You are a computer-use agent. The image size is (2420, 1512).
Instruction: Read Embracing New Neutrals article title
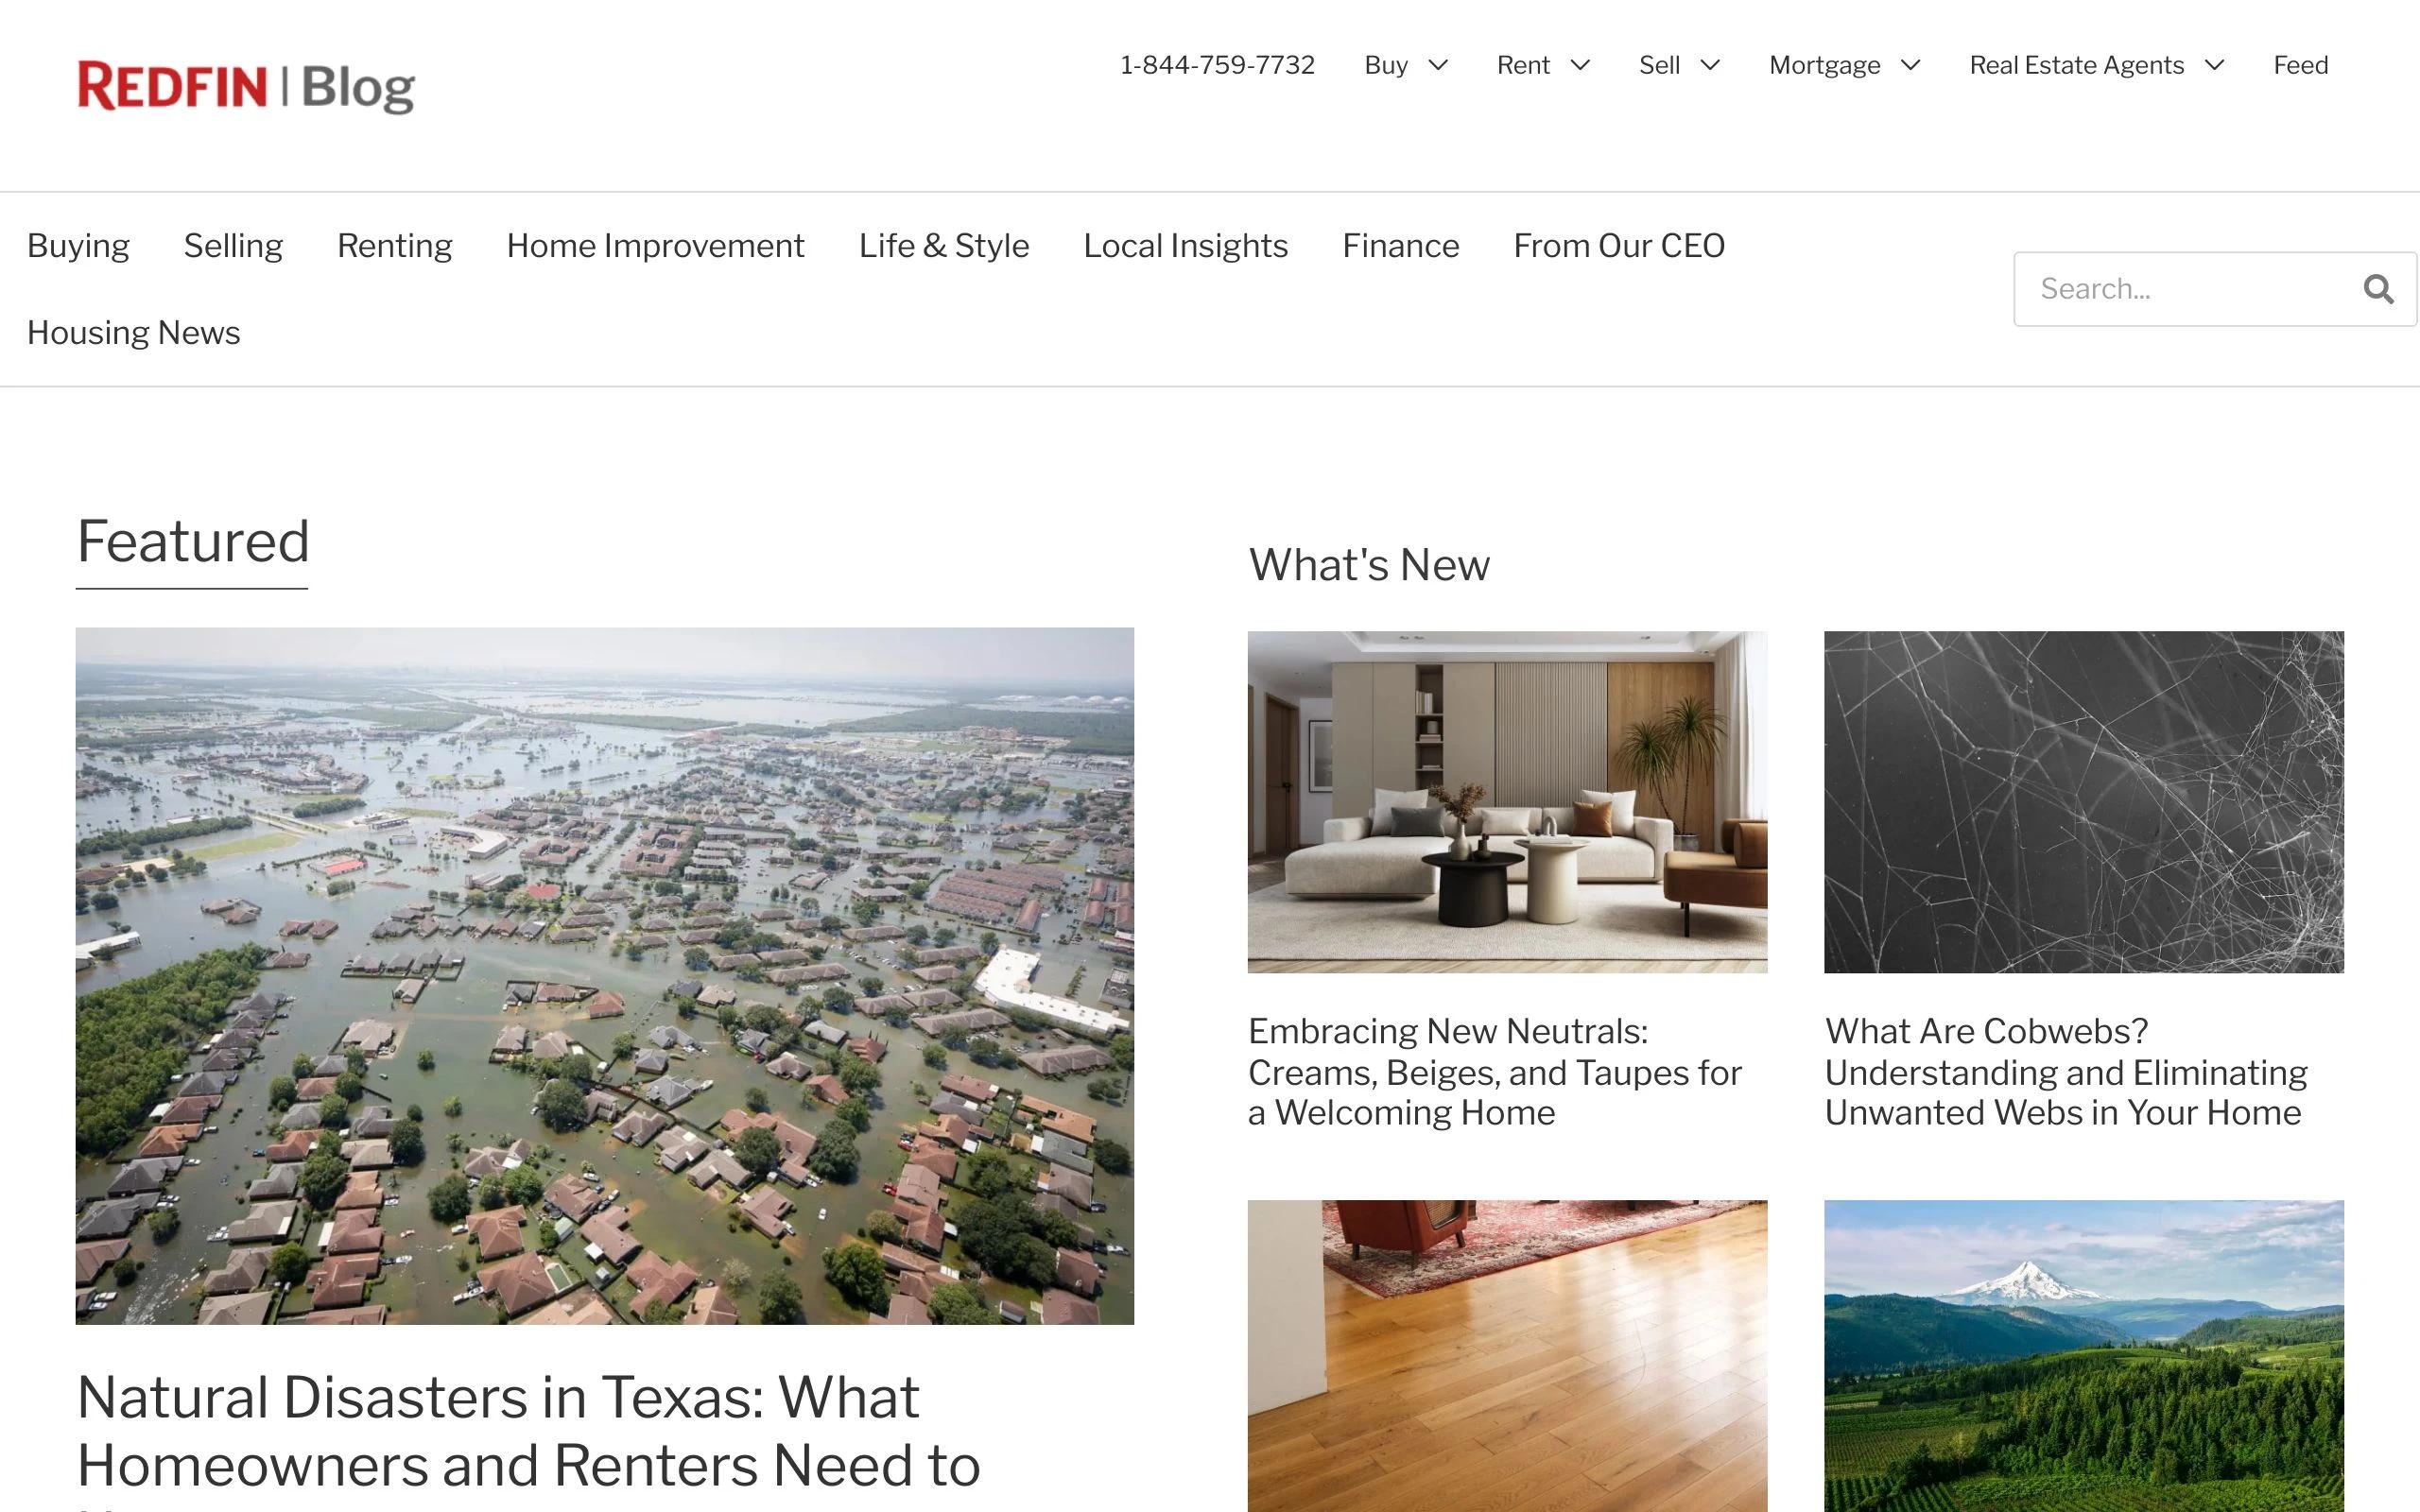coord(1494,1071)
